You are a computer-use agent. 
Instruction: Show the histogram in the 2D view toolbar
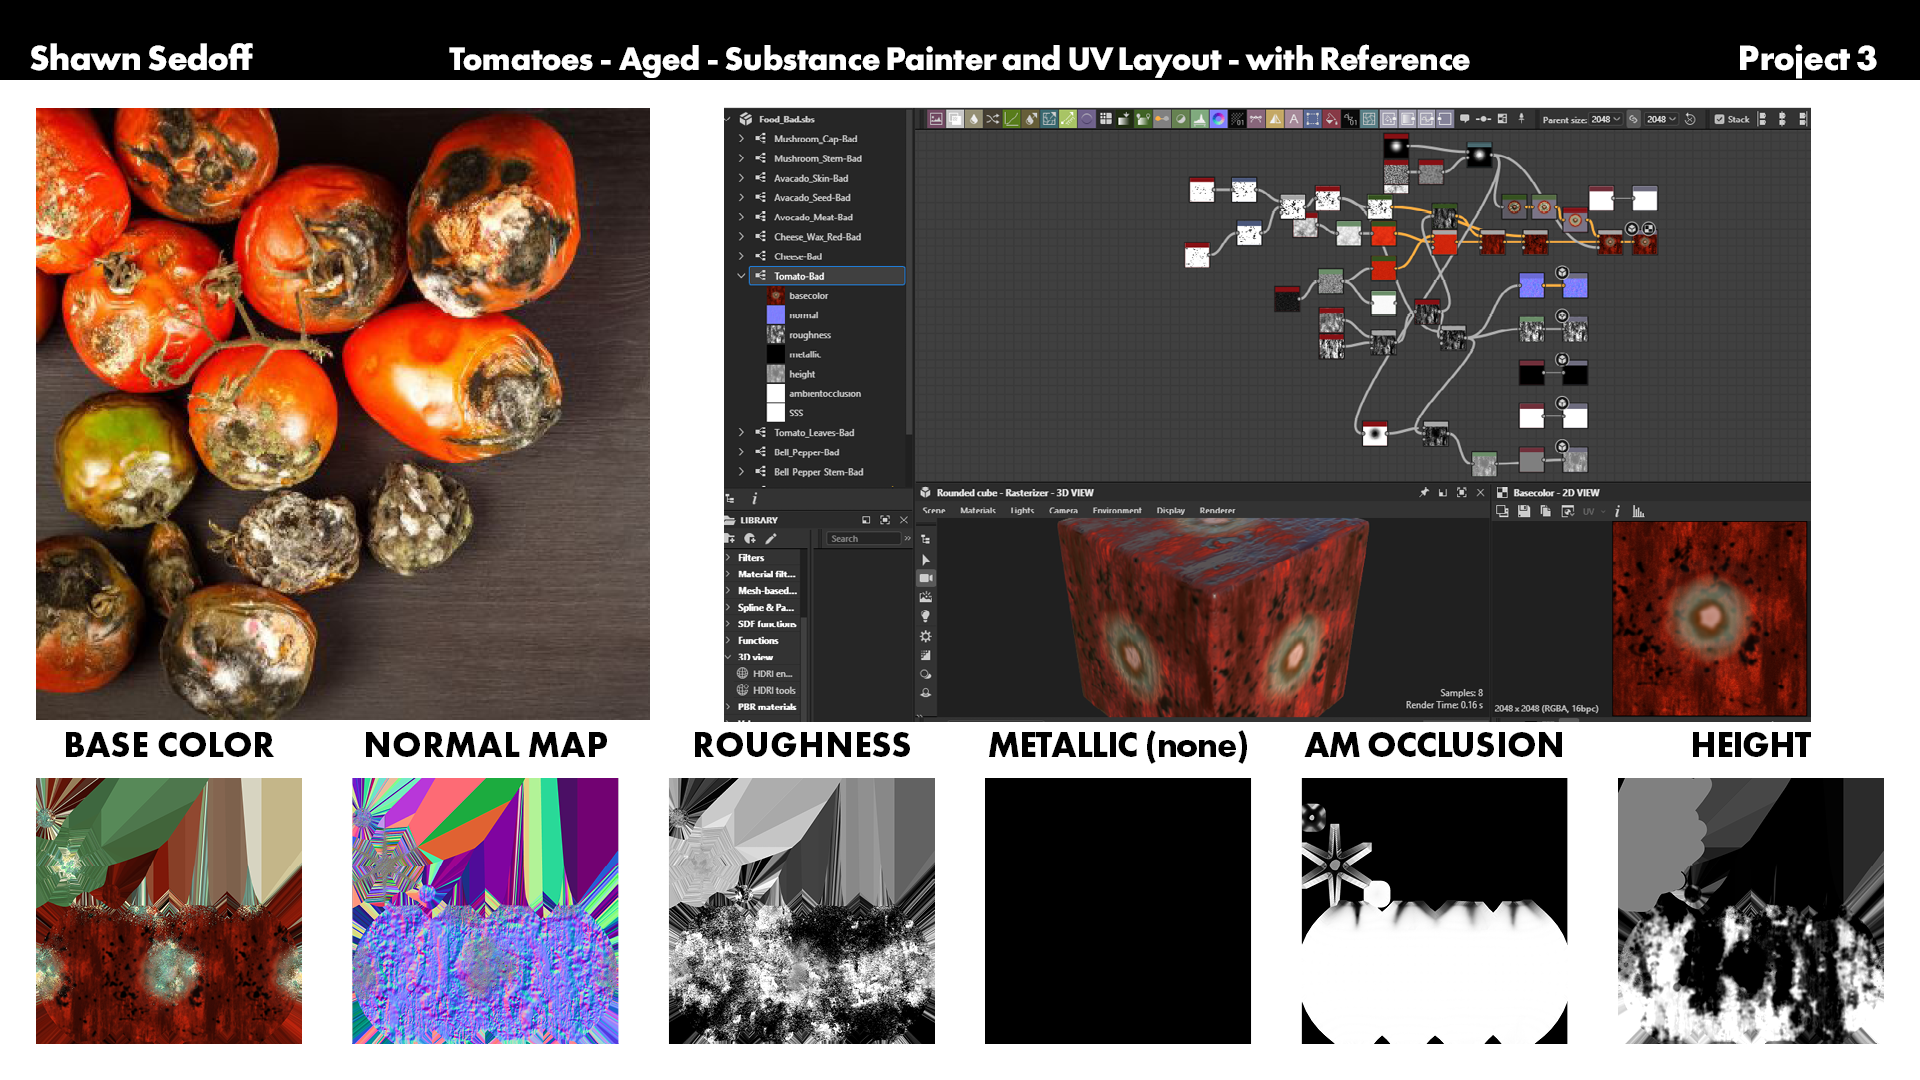pos(1638,511)
